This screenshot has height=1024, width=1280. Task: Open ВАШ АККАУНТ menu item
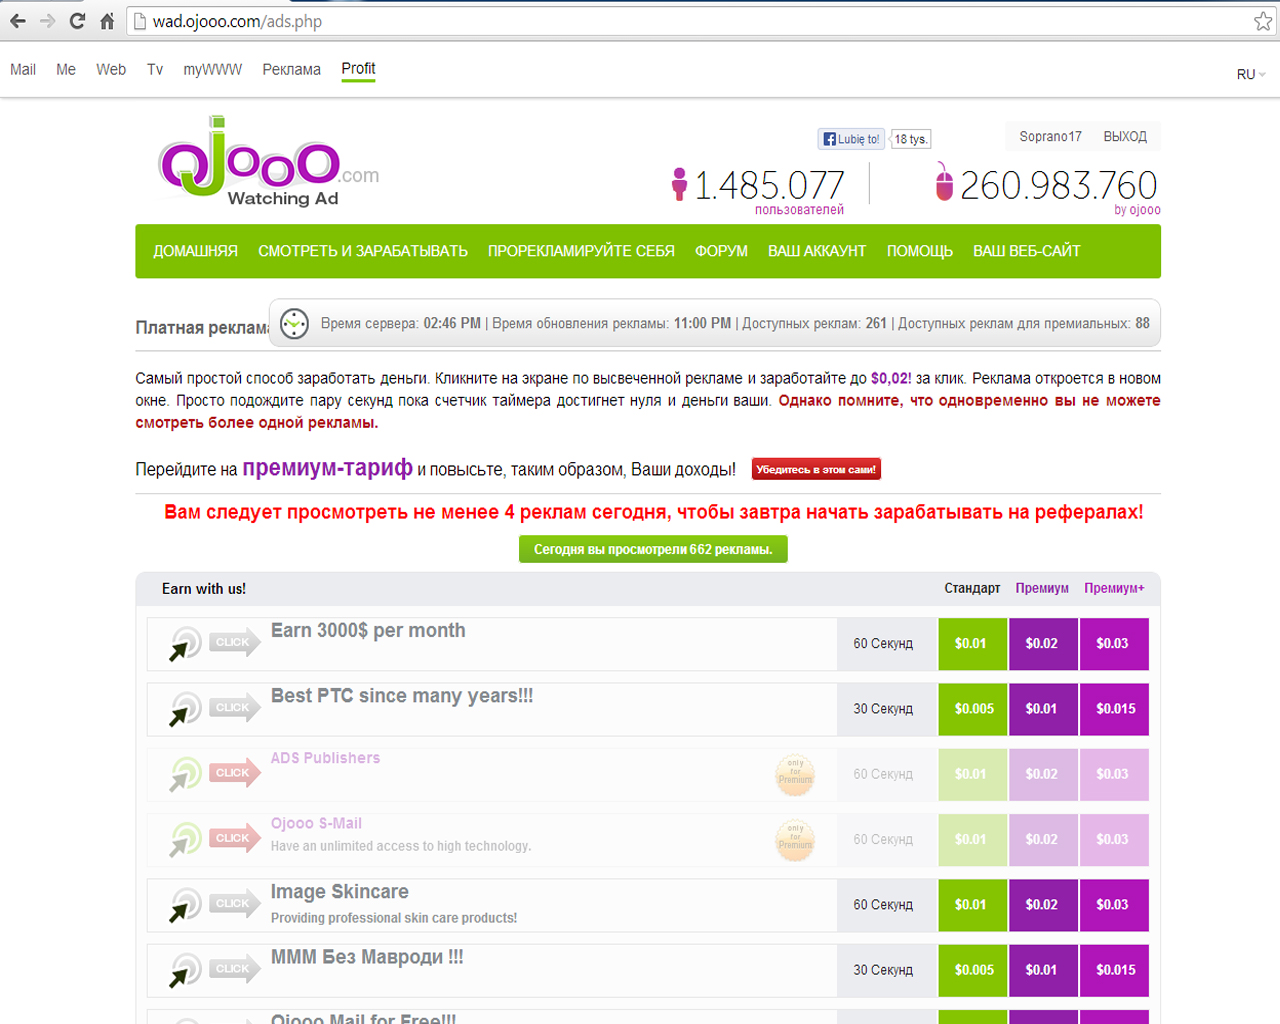(x=817, y=251)
